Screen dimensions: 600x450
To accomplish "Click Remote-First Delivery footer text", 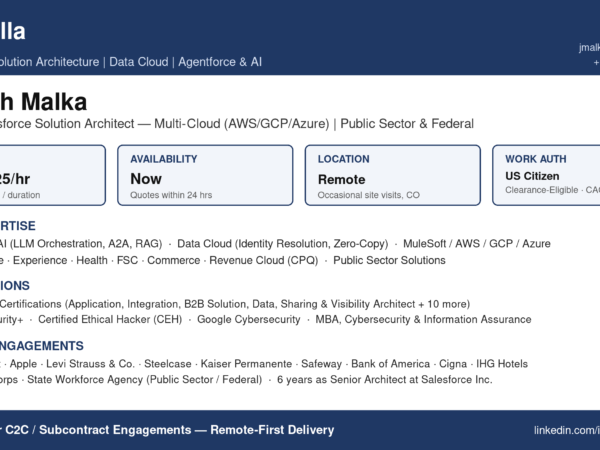I will point(272,430).
